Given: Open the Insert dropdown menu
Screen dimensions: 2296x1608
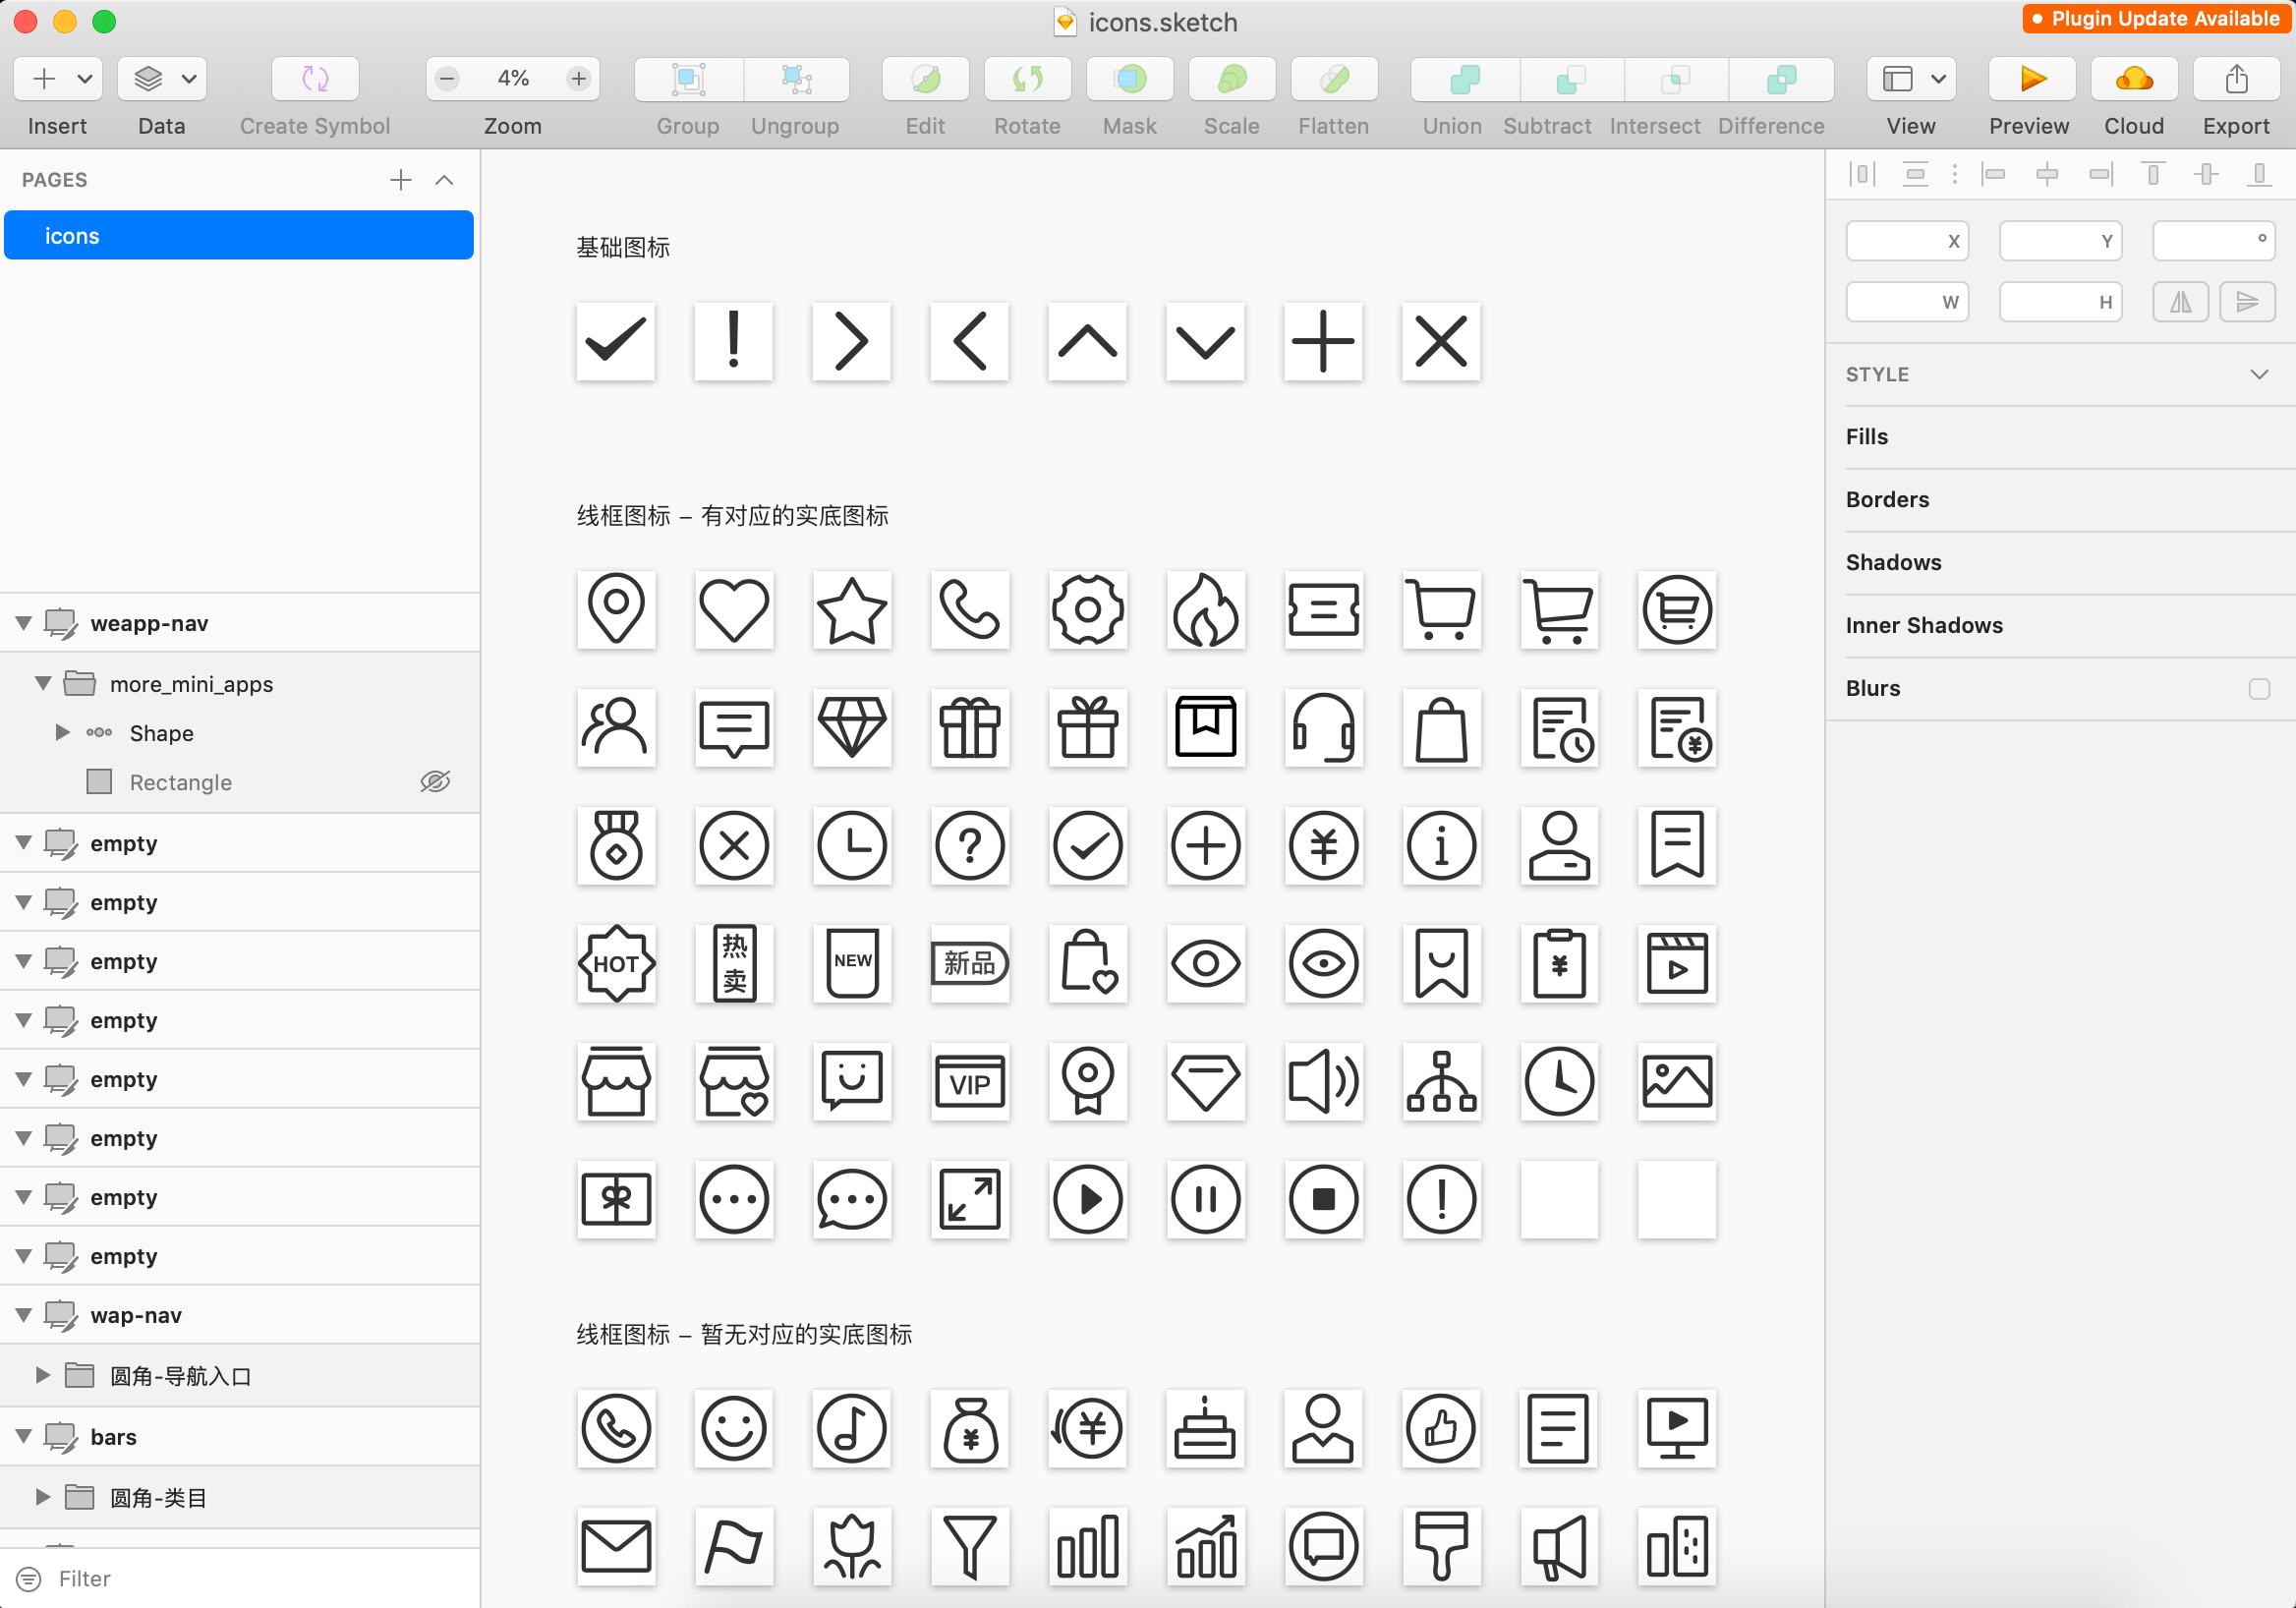Looking at the screenshot, I should click(84, 79).
